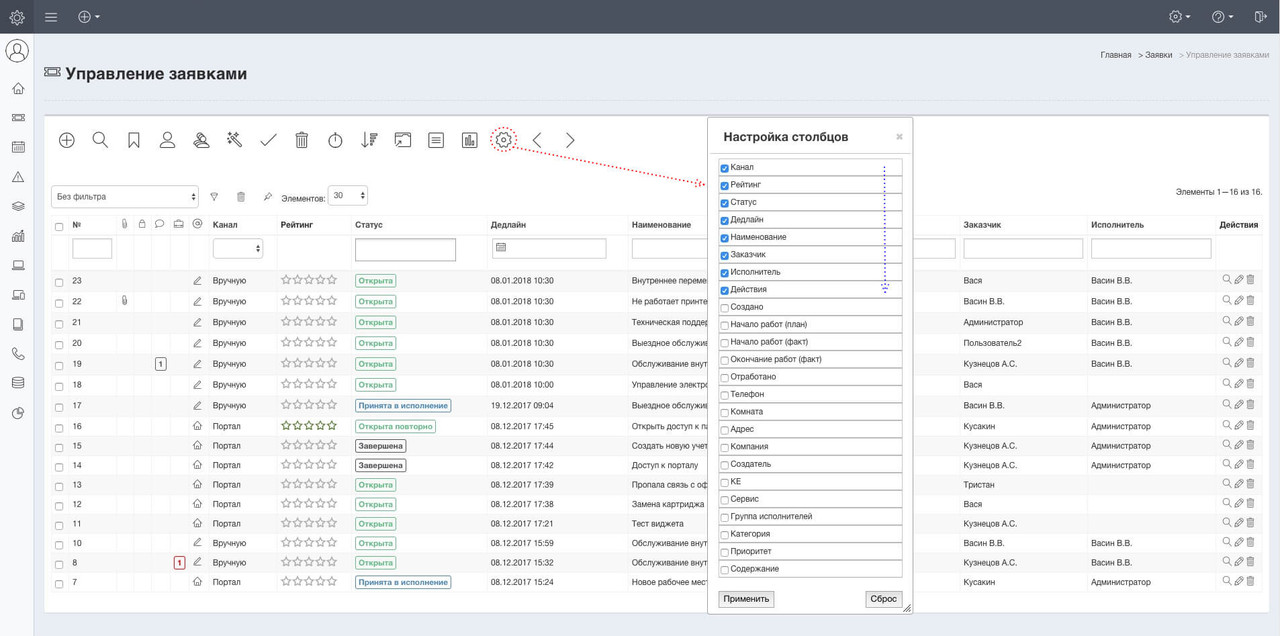Click the magic wand toolbar icon
1280x636 pixels.
234,140
